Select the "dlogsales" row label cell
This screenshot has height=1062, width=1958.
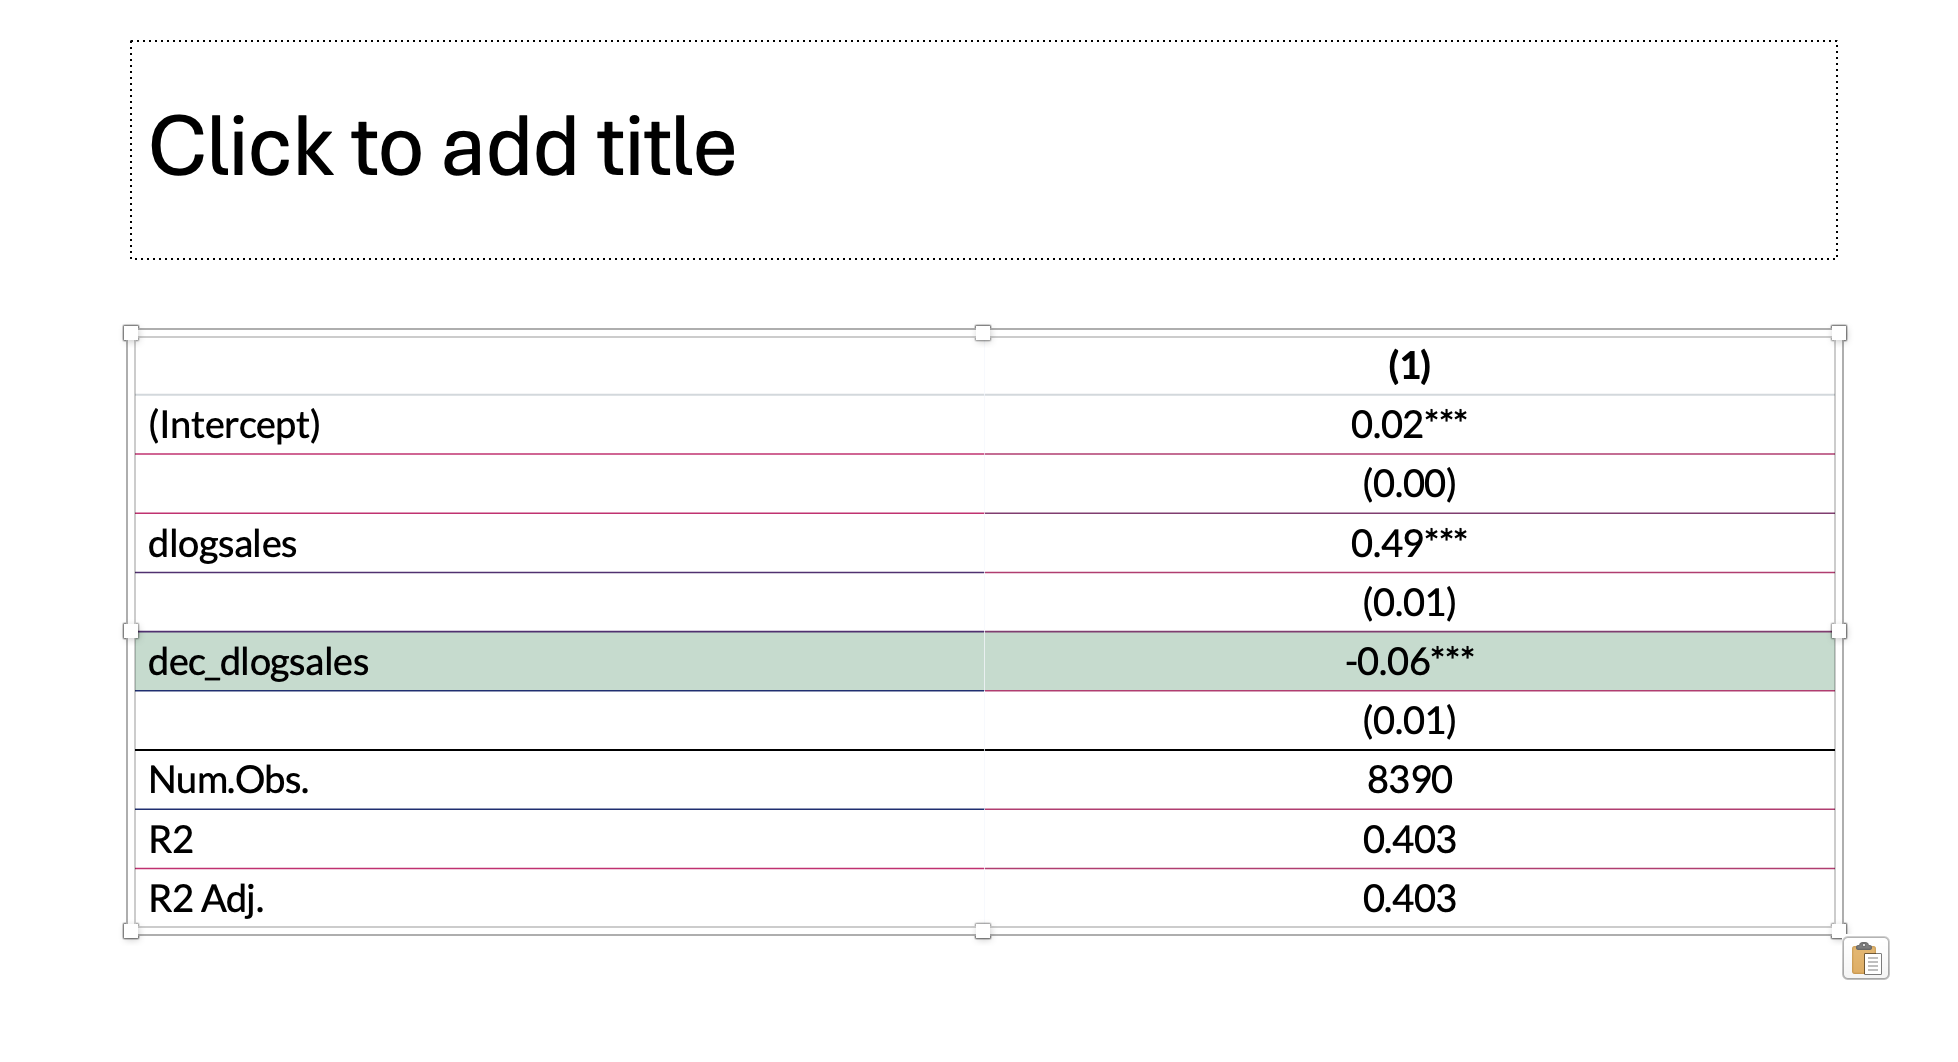pos(558,544)
